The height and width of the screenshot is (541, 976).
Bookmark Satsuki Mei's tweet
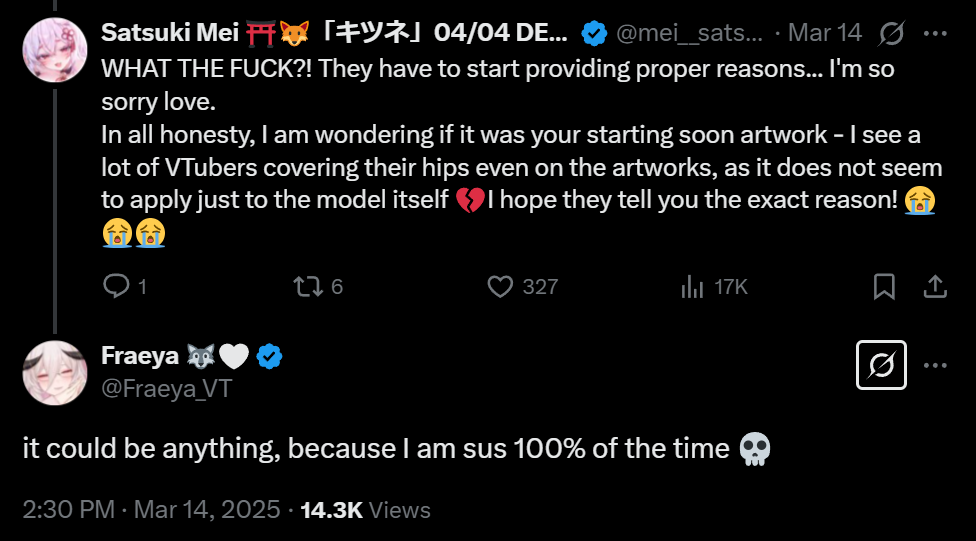(x=884, y=287)
